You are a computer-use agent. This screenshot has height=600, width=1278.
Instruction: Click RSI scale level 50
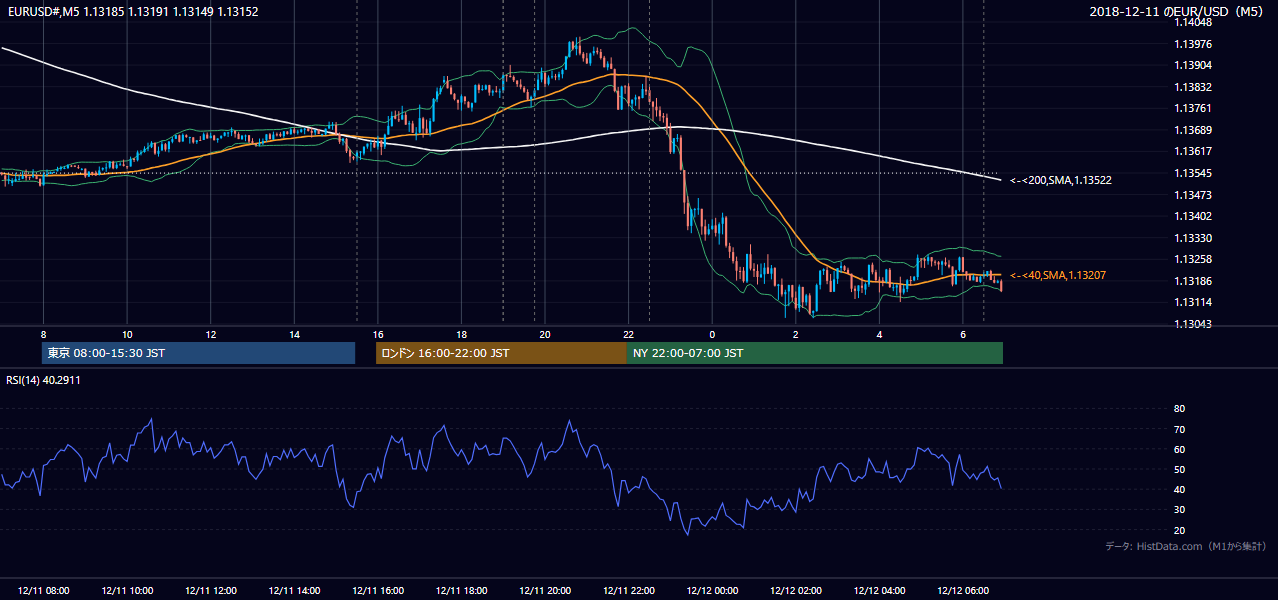click(1179, 469)
